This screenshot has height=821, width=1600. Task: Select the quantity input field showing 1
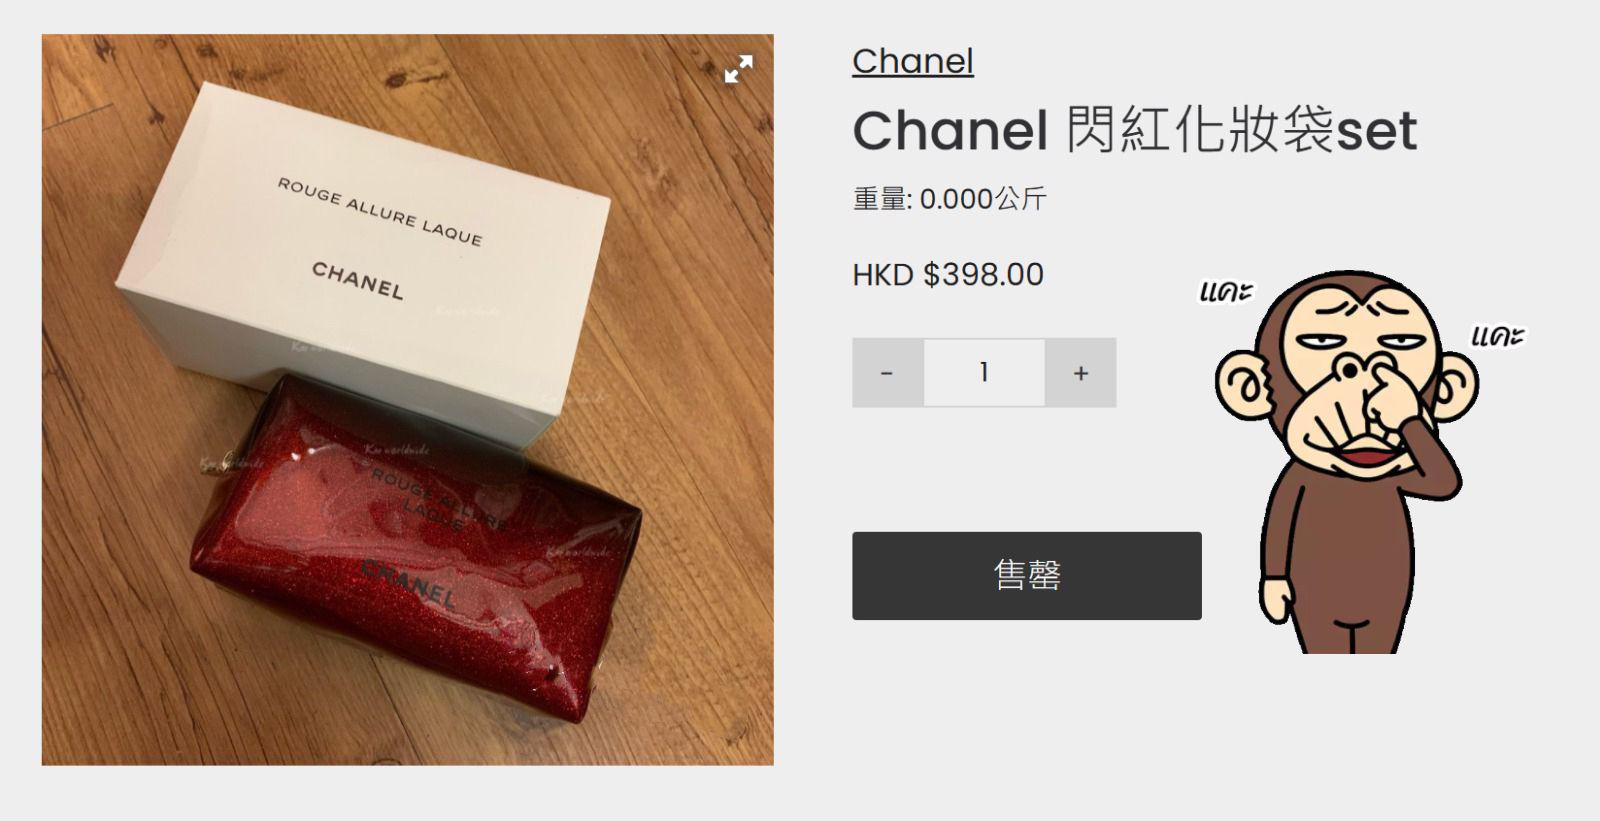(984, 373)
